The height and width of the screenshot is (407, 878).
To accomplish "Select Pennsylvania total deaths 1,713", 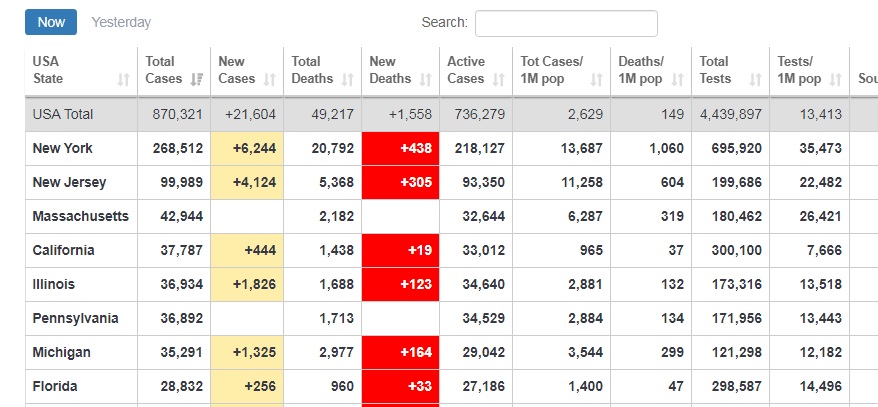I will (x=337, y=319).
